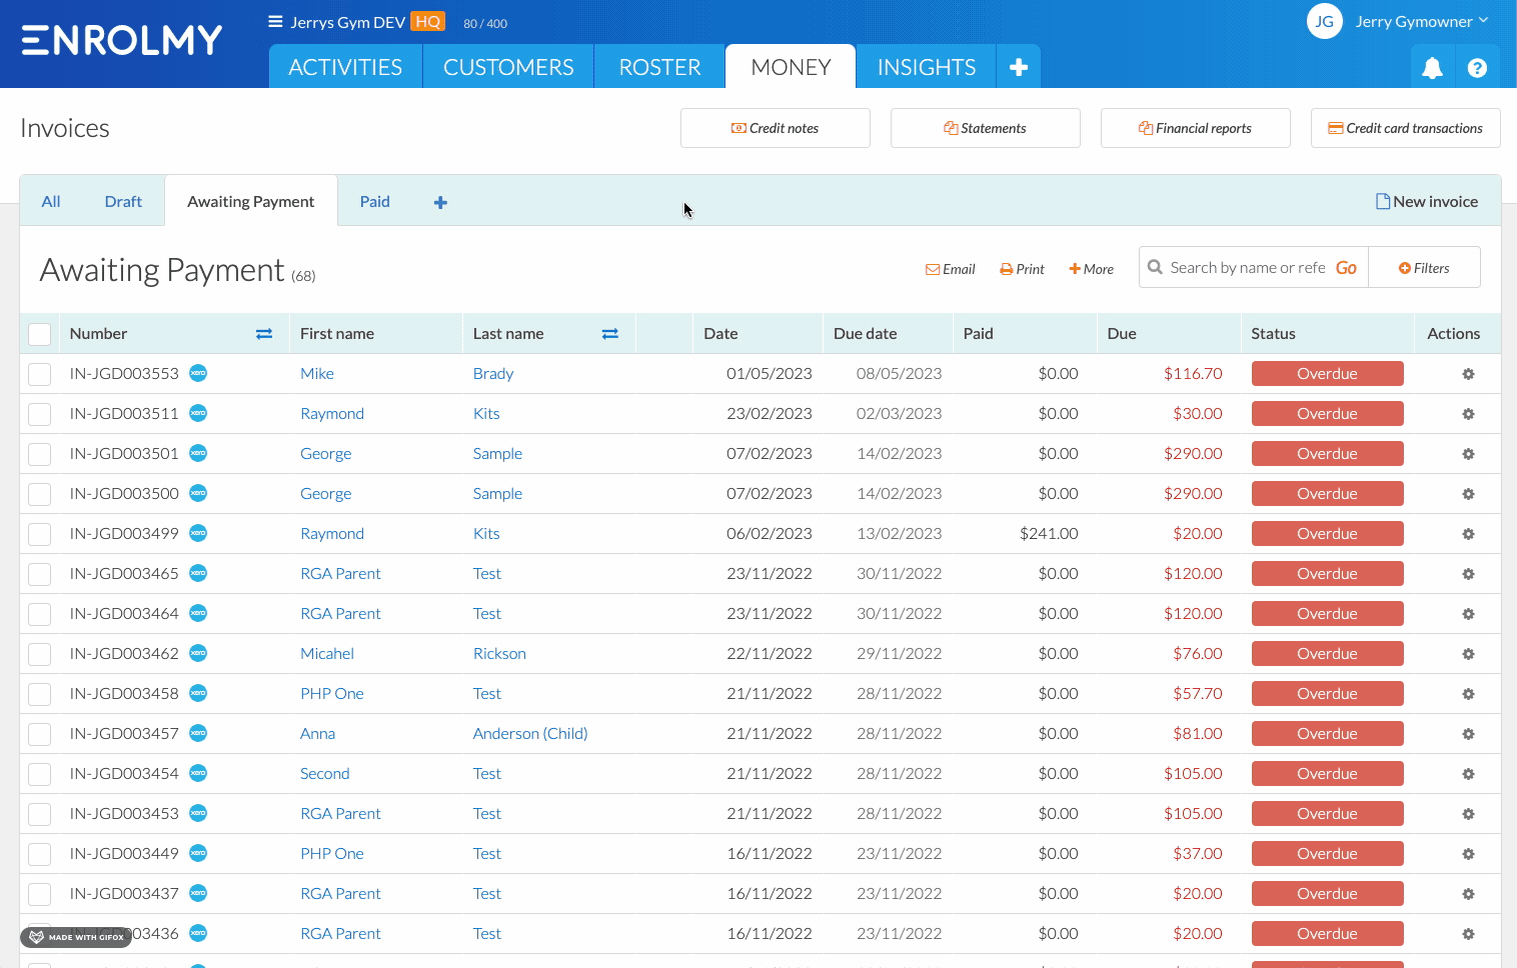Show Paid invoices tab
The height and width of the screenshot is (968, 1517).
coord(375,201)
